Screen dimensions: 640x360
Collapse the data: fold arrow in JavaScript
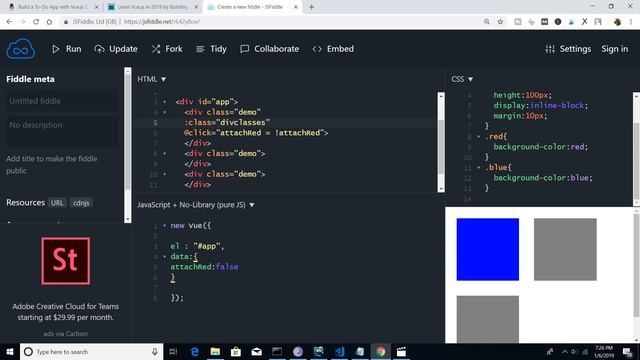(x=165, y=257)
